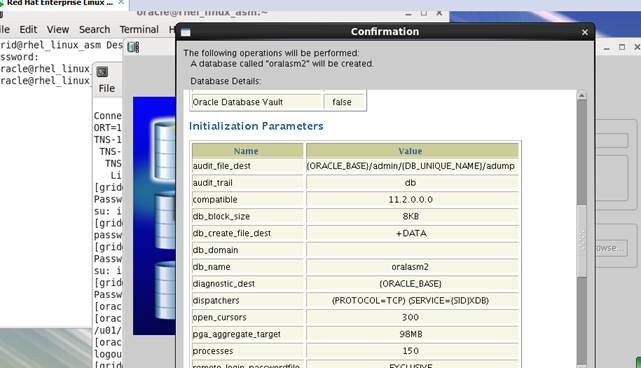Select the audit_trail parameter name
641x368 pixels.
tap(213, 183)
